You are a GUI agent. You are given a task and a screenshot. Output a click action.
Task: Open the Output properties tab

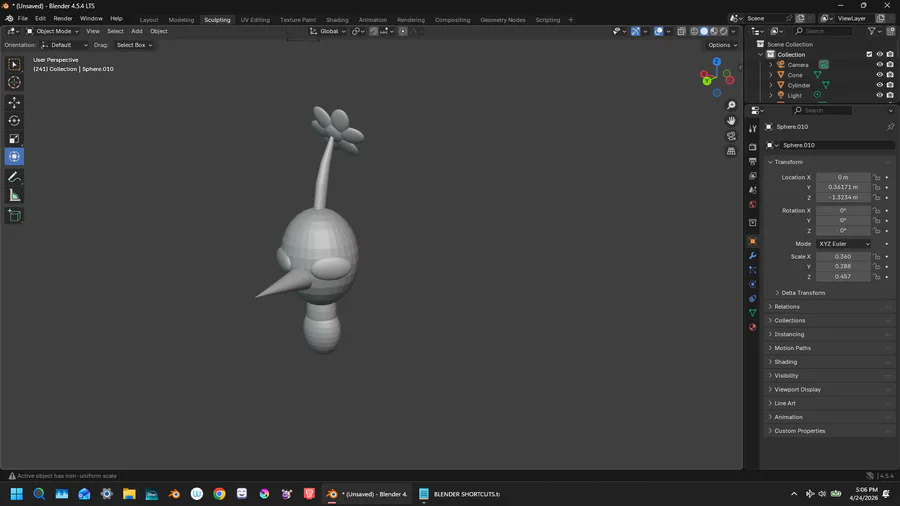[x=752, y=161]
